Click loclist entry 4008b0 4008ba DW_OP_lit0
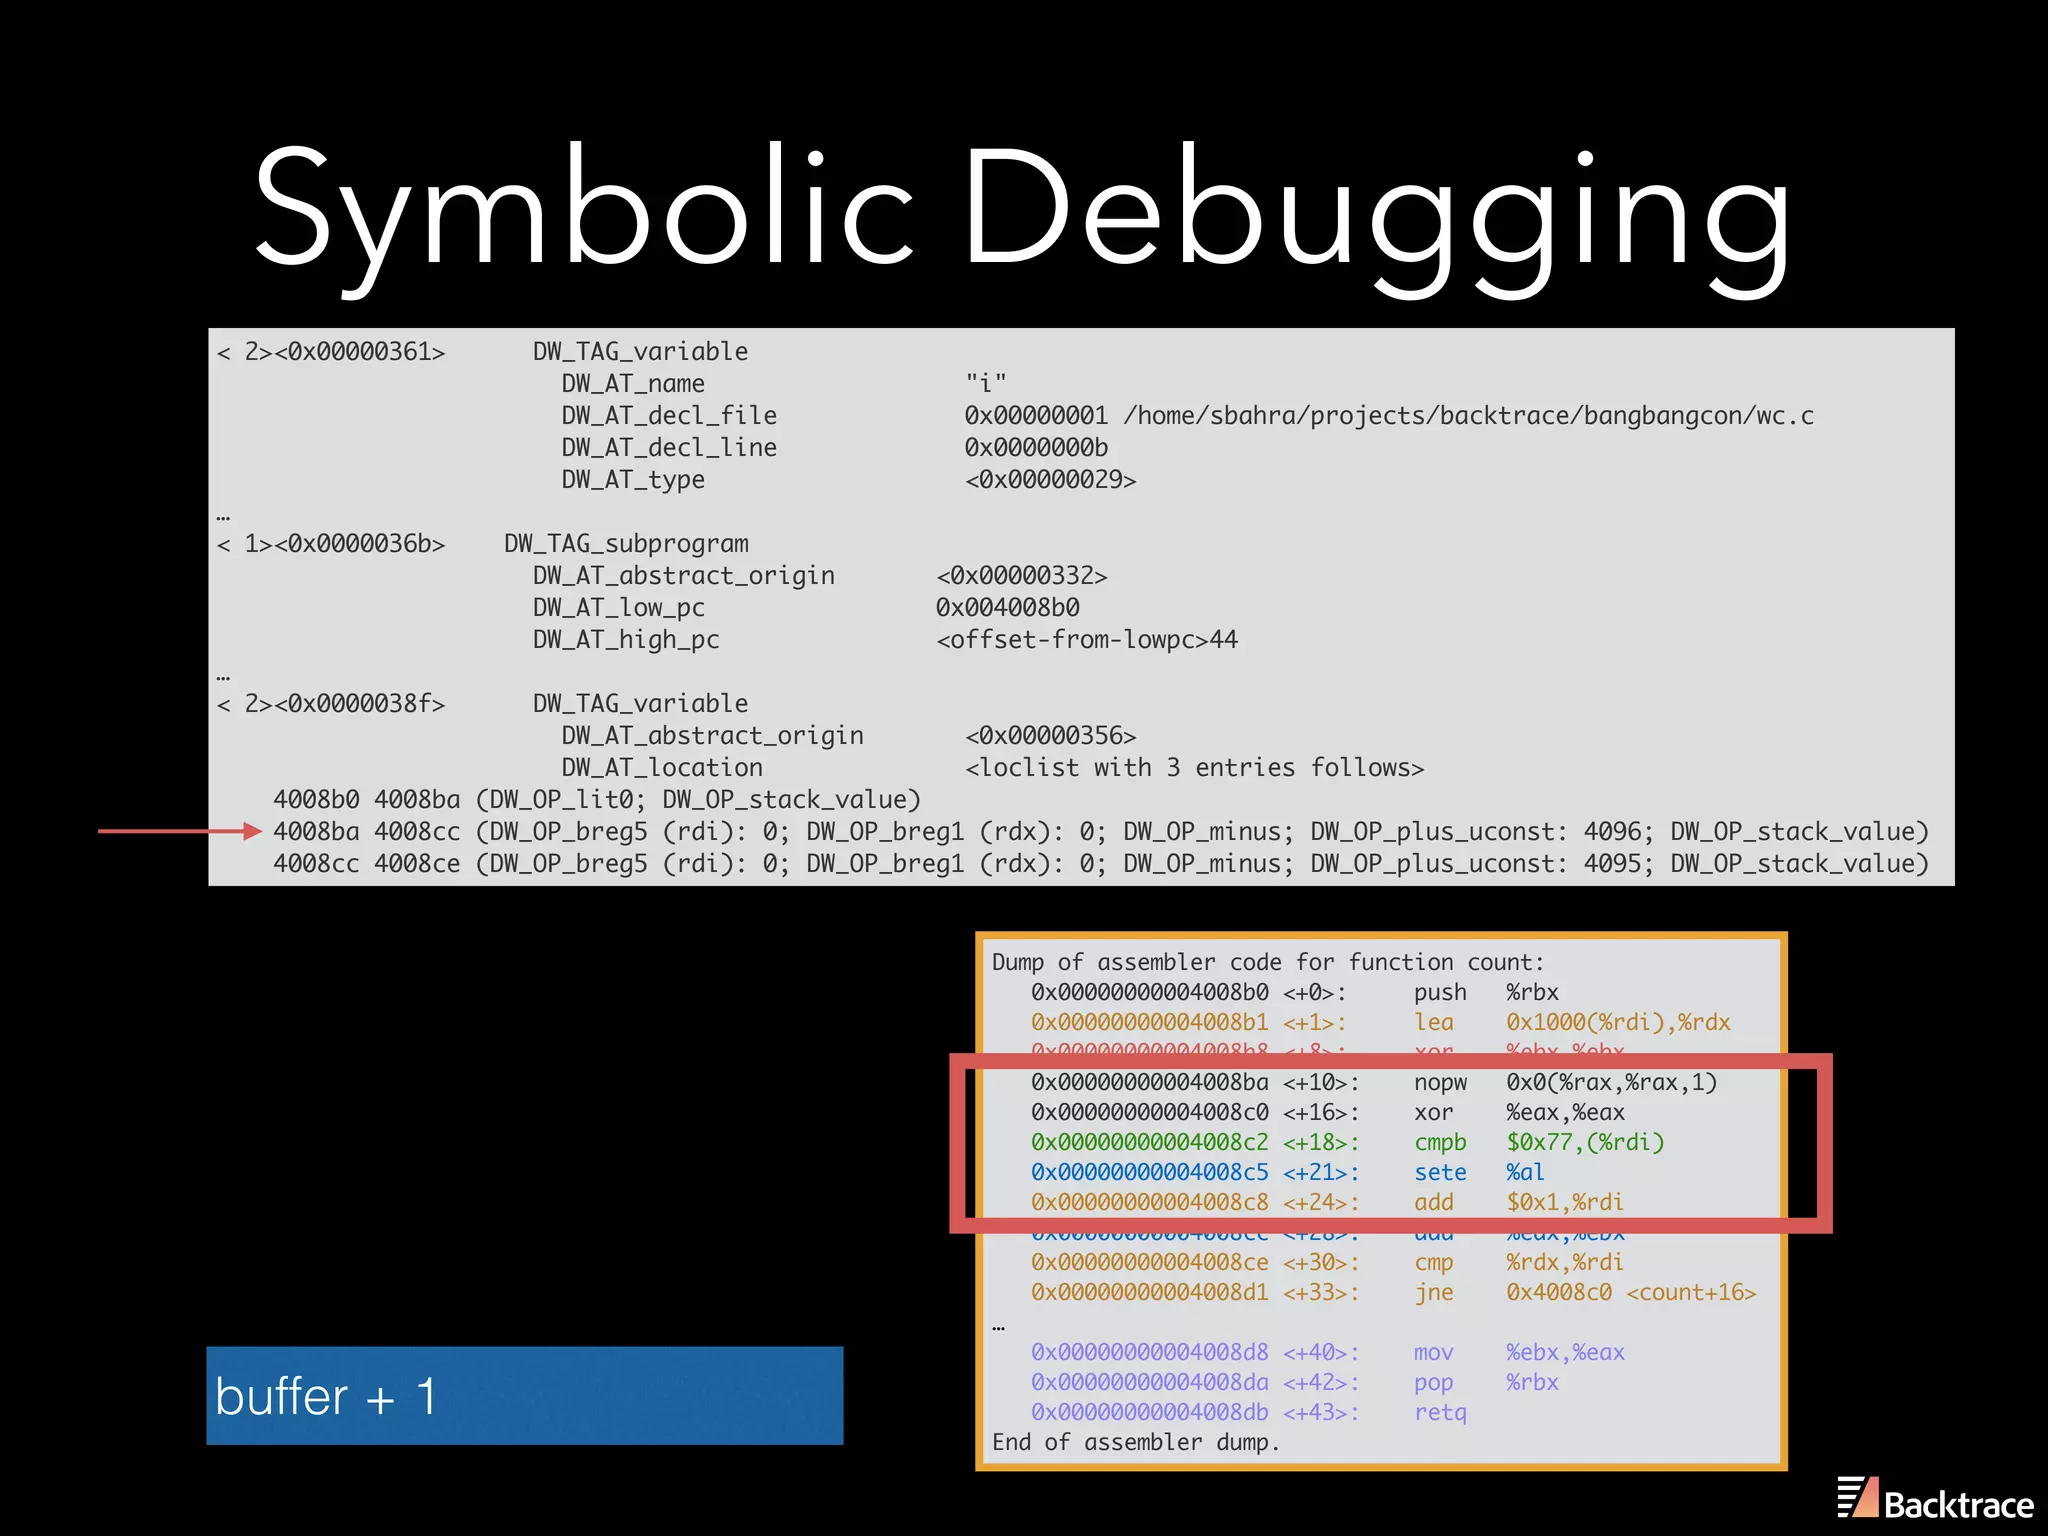The height and width of the screenshot is (1536, 2048). [x=597, y=800]
